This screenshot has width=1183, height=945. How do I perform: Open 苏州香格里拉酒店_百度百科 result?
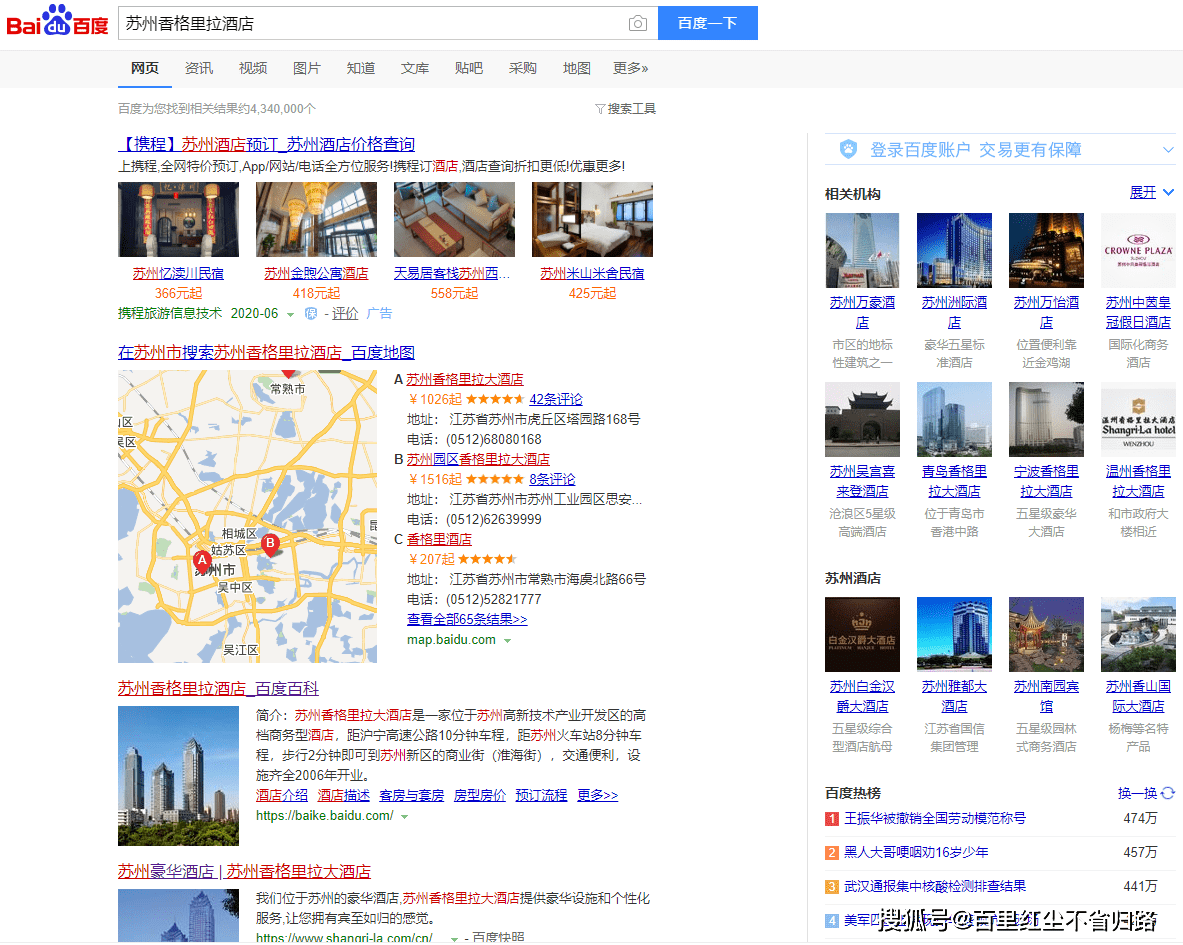218,689
